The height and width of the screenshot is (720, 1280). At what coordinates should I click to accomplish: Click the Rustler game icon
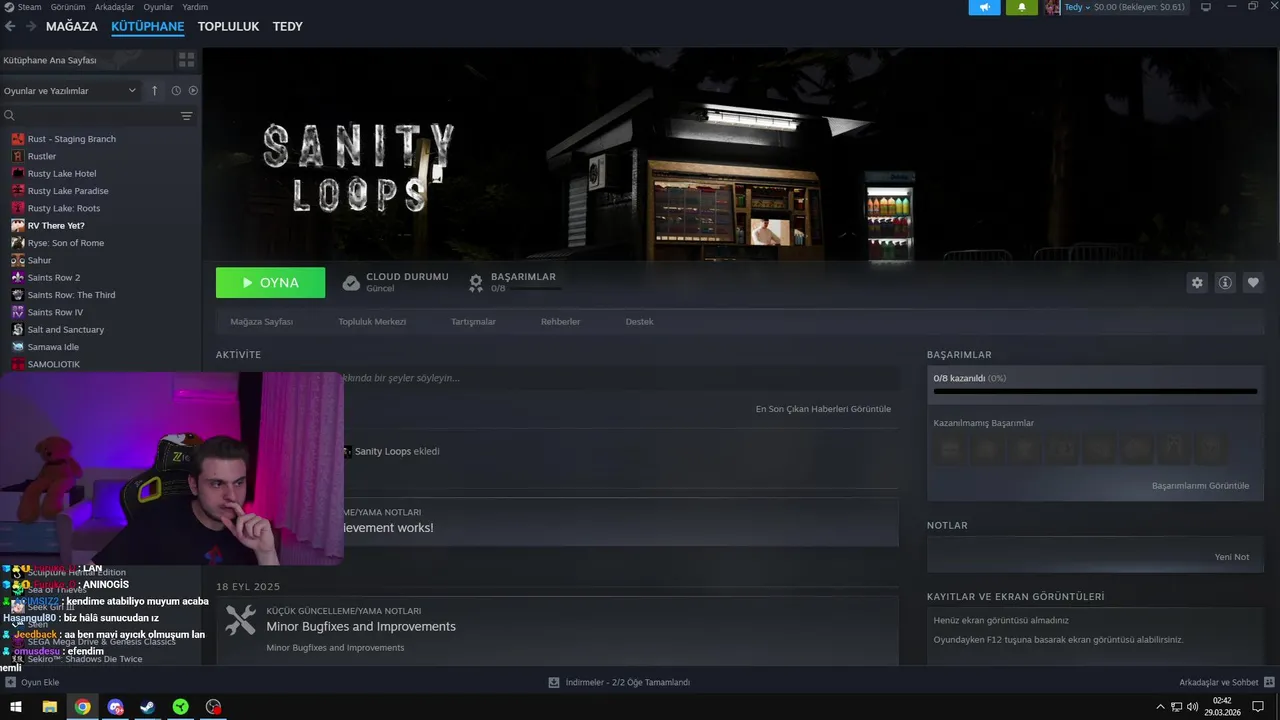(18, 156)
